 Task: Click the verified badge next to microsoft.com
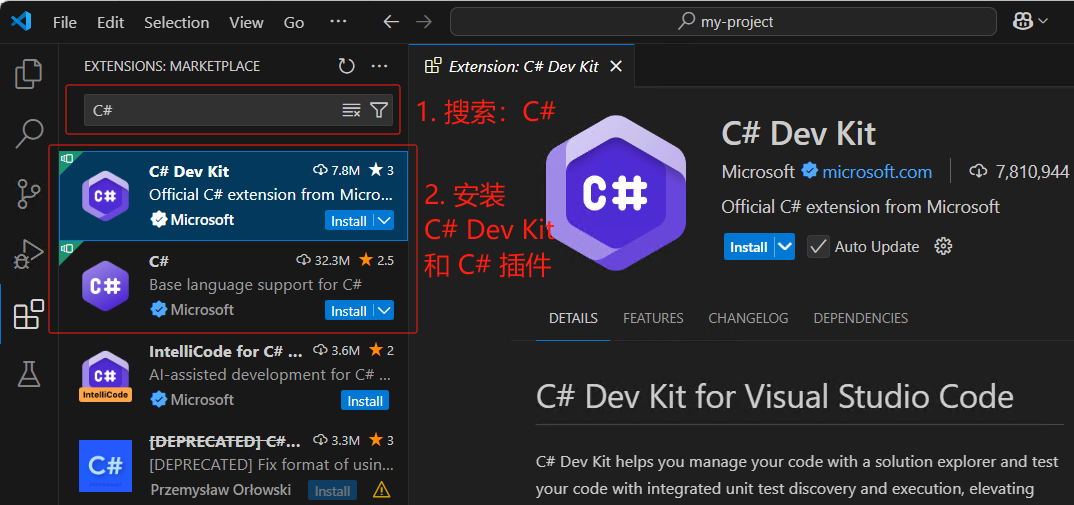coord(809,171)
